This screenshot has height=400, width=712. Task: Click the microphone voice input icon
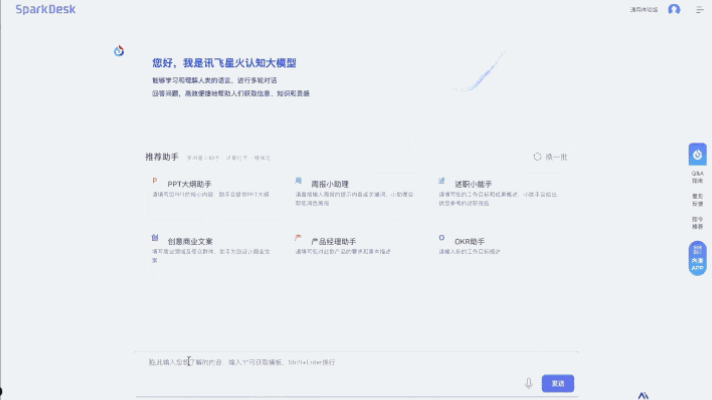[528, 383]
